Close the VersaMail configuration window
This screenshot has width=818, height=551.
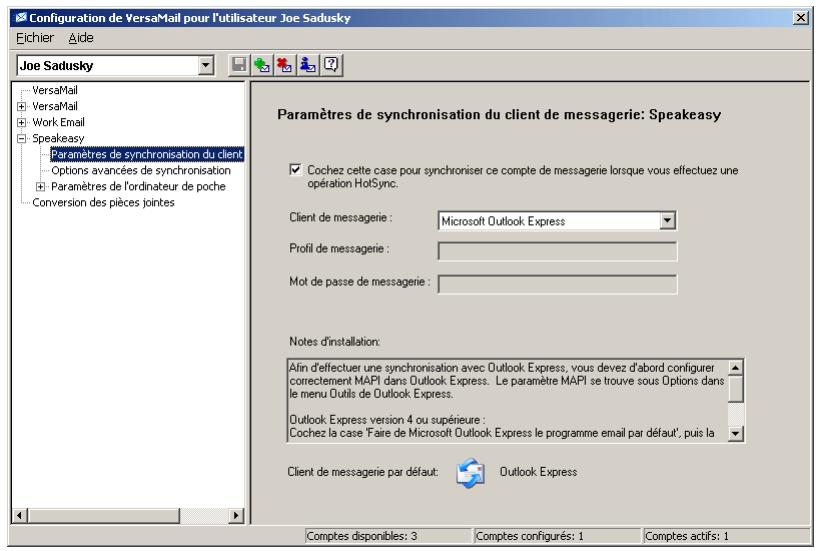801,18
